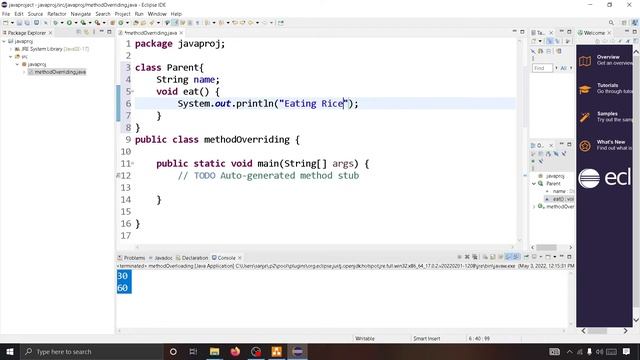Collapse the src folder node
Screen dimensions: 640x360
click(11, 57)
